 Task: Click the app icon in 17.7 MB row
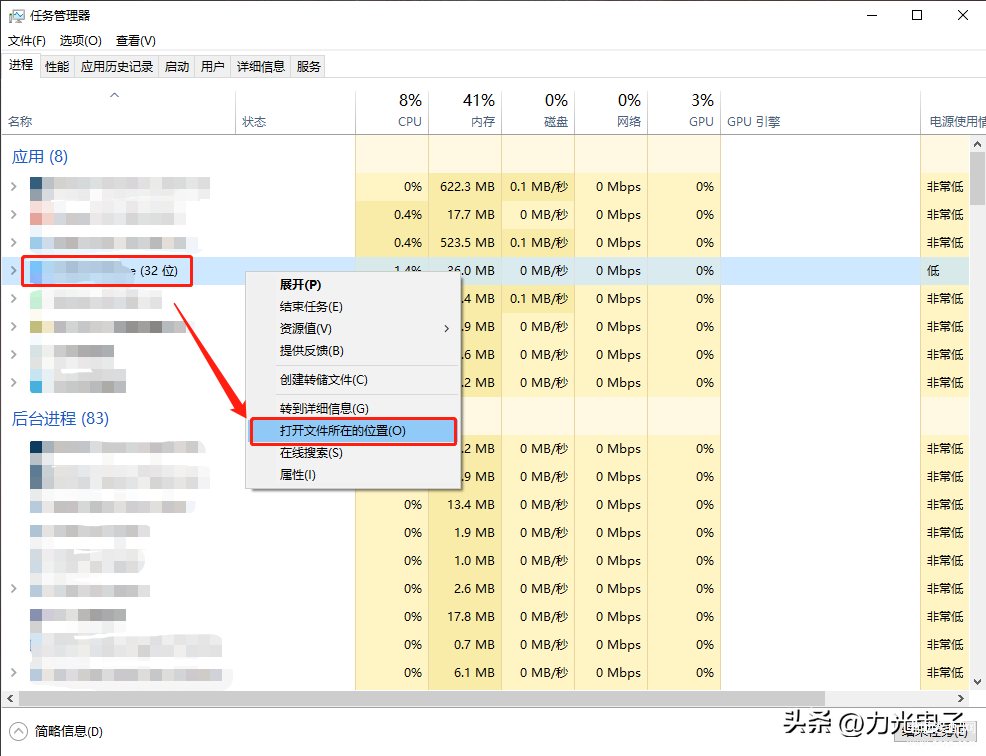[36, 214]
